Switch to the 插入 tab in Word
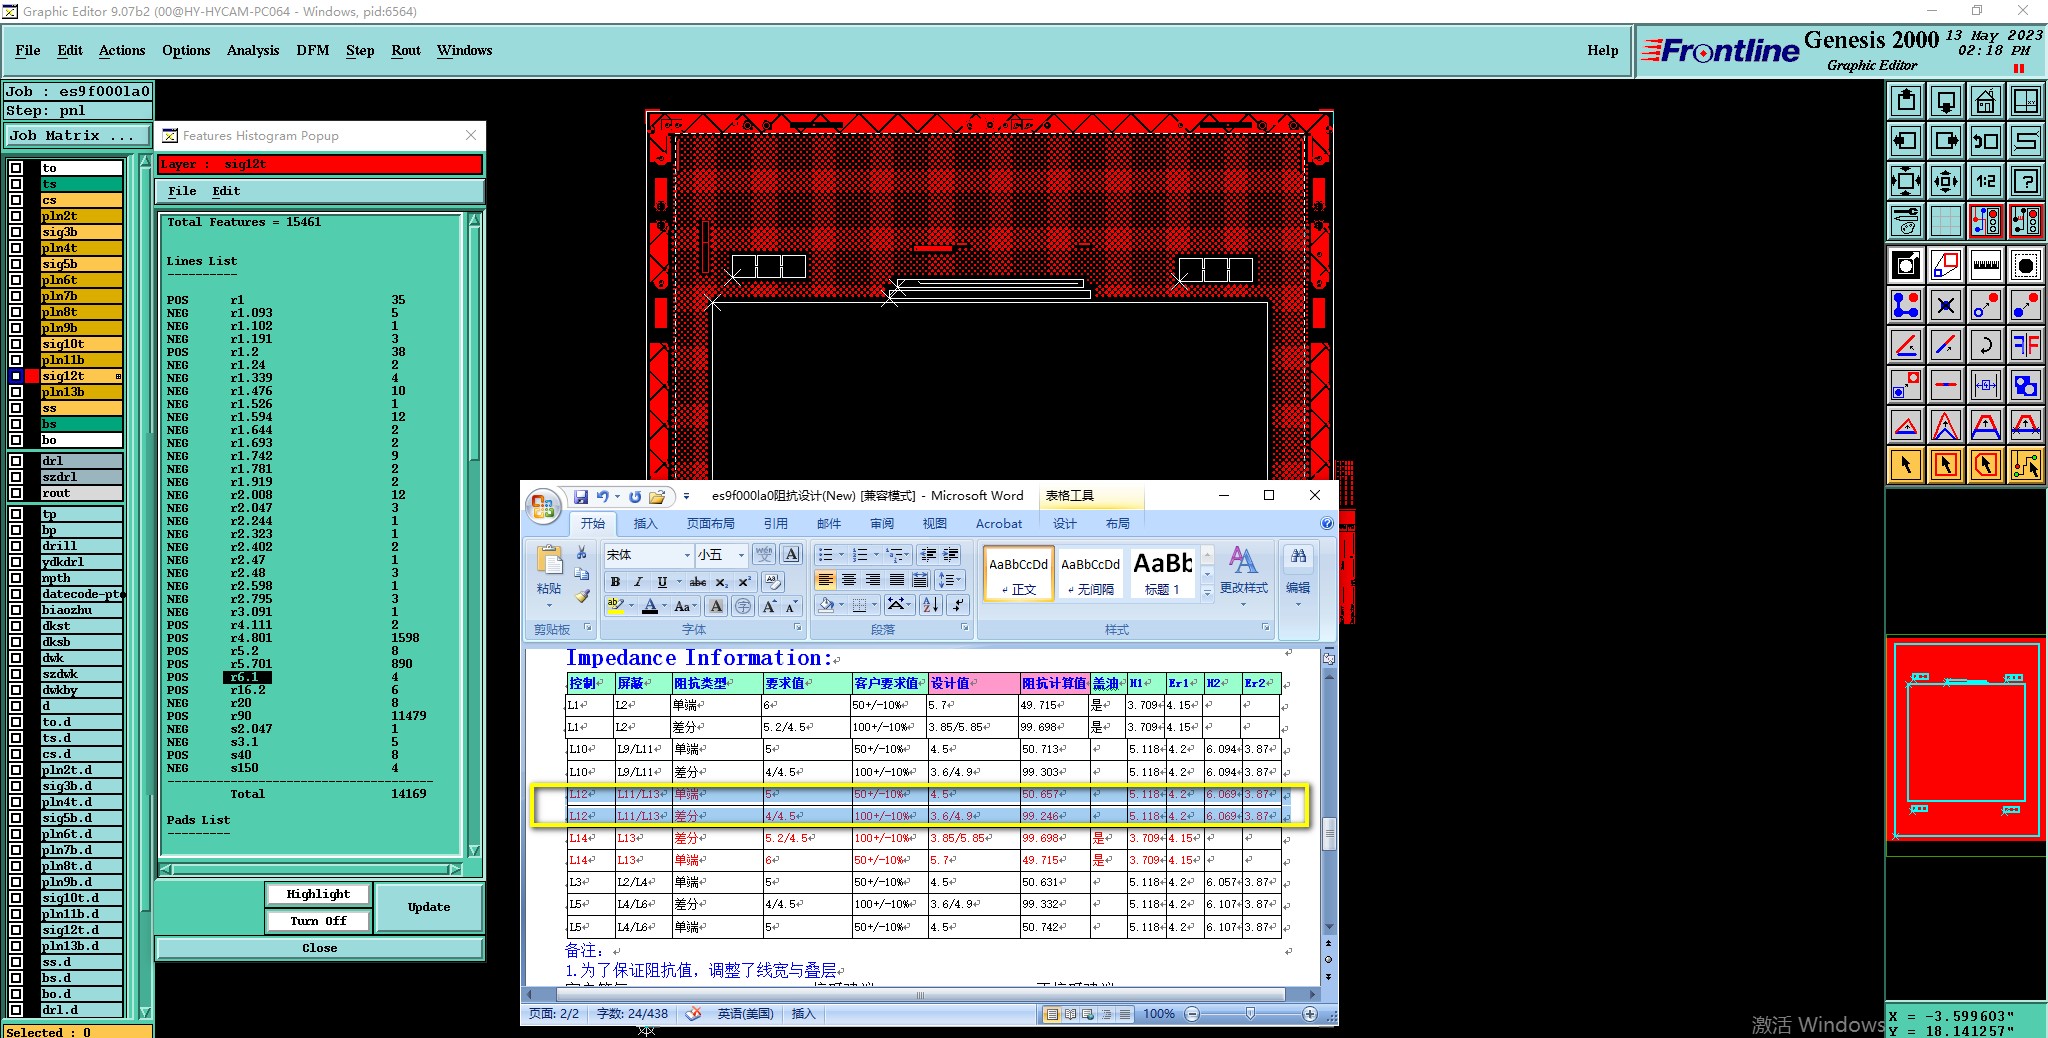 (646, 523)
